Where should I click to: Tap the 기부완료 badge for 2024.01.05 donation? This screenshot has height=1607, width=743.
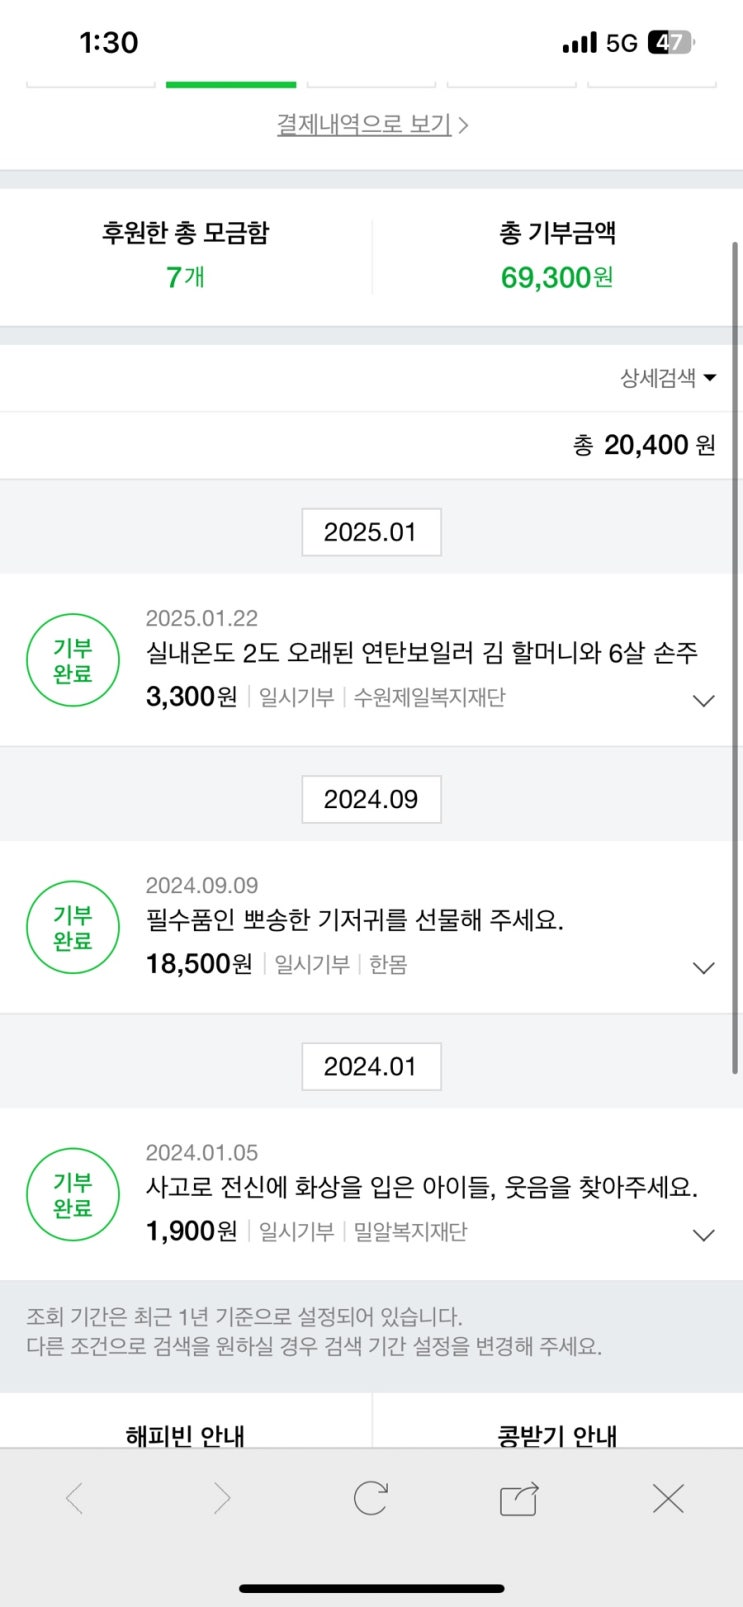73,1195
